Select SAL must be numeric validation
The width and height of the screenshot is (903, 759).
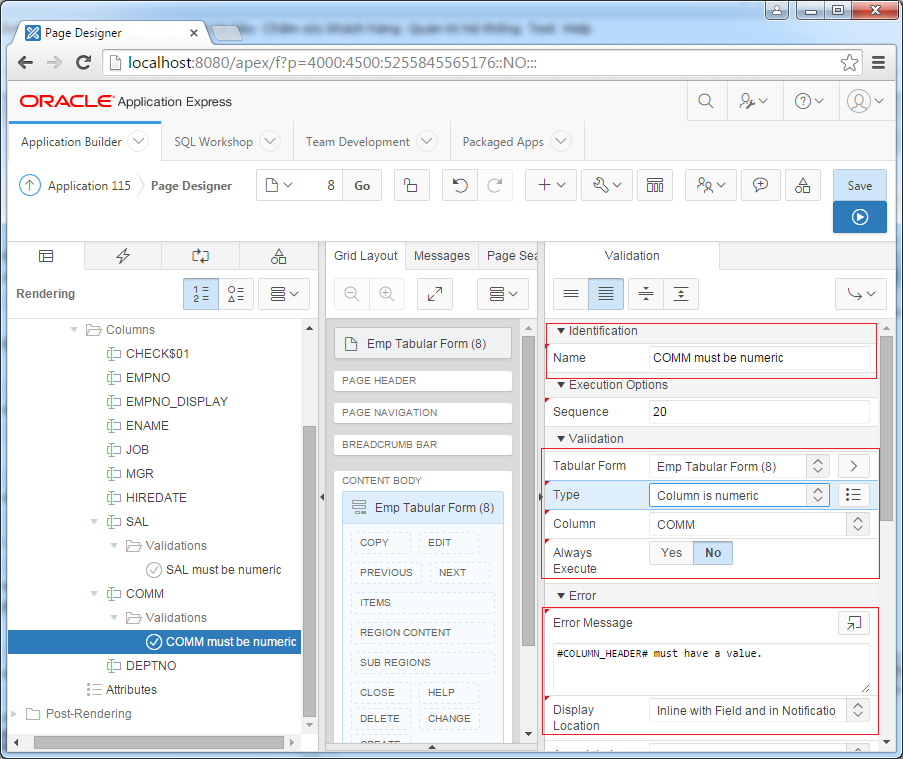click(223, 570)
